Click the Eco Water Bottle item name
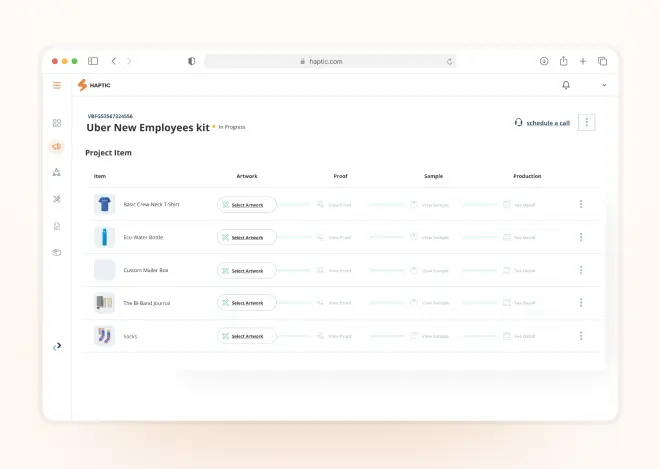The height and width of the screenshot is (469, 660). click(143, 237)
